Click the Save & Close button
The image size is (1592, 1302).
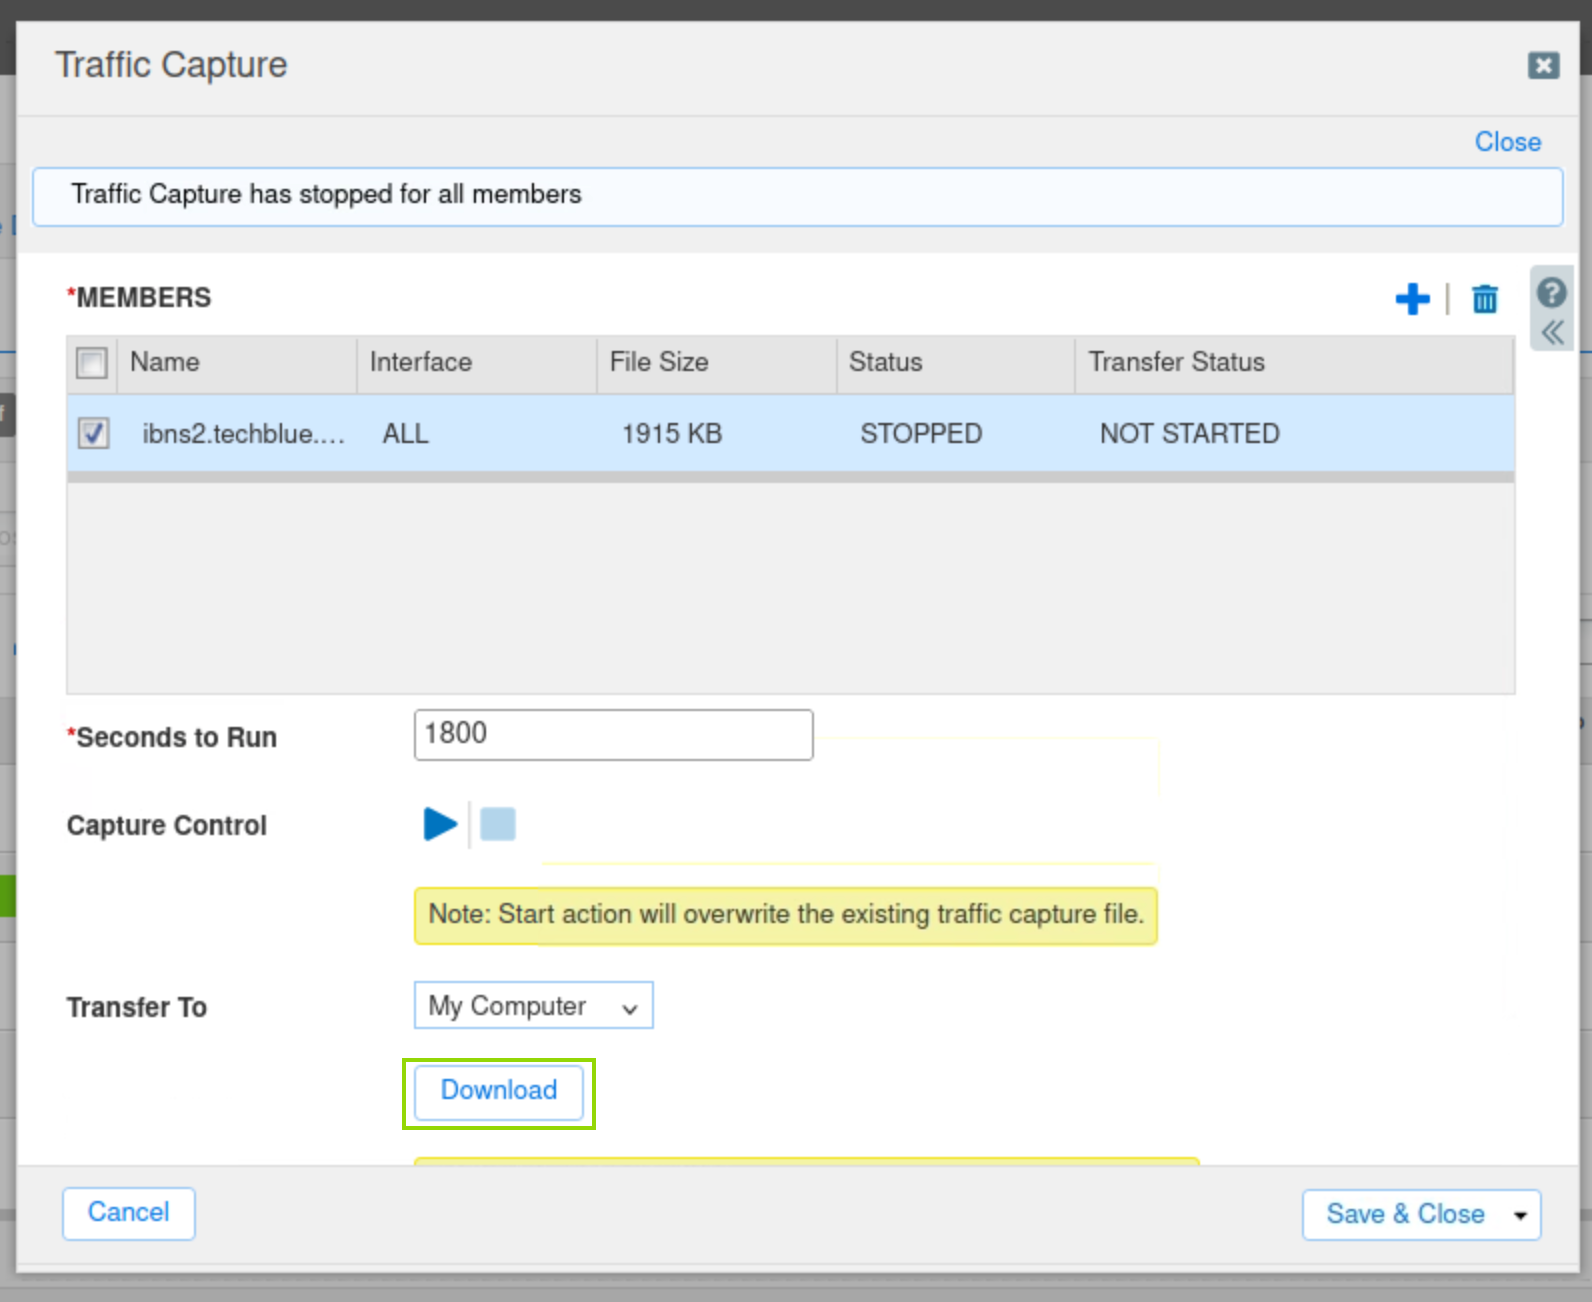1404,1215
